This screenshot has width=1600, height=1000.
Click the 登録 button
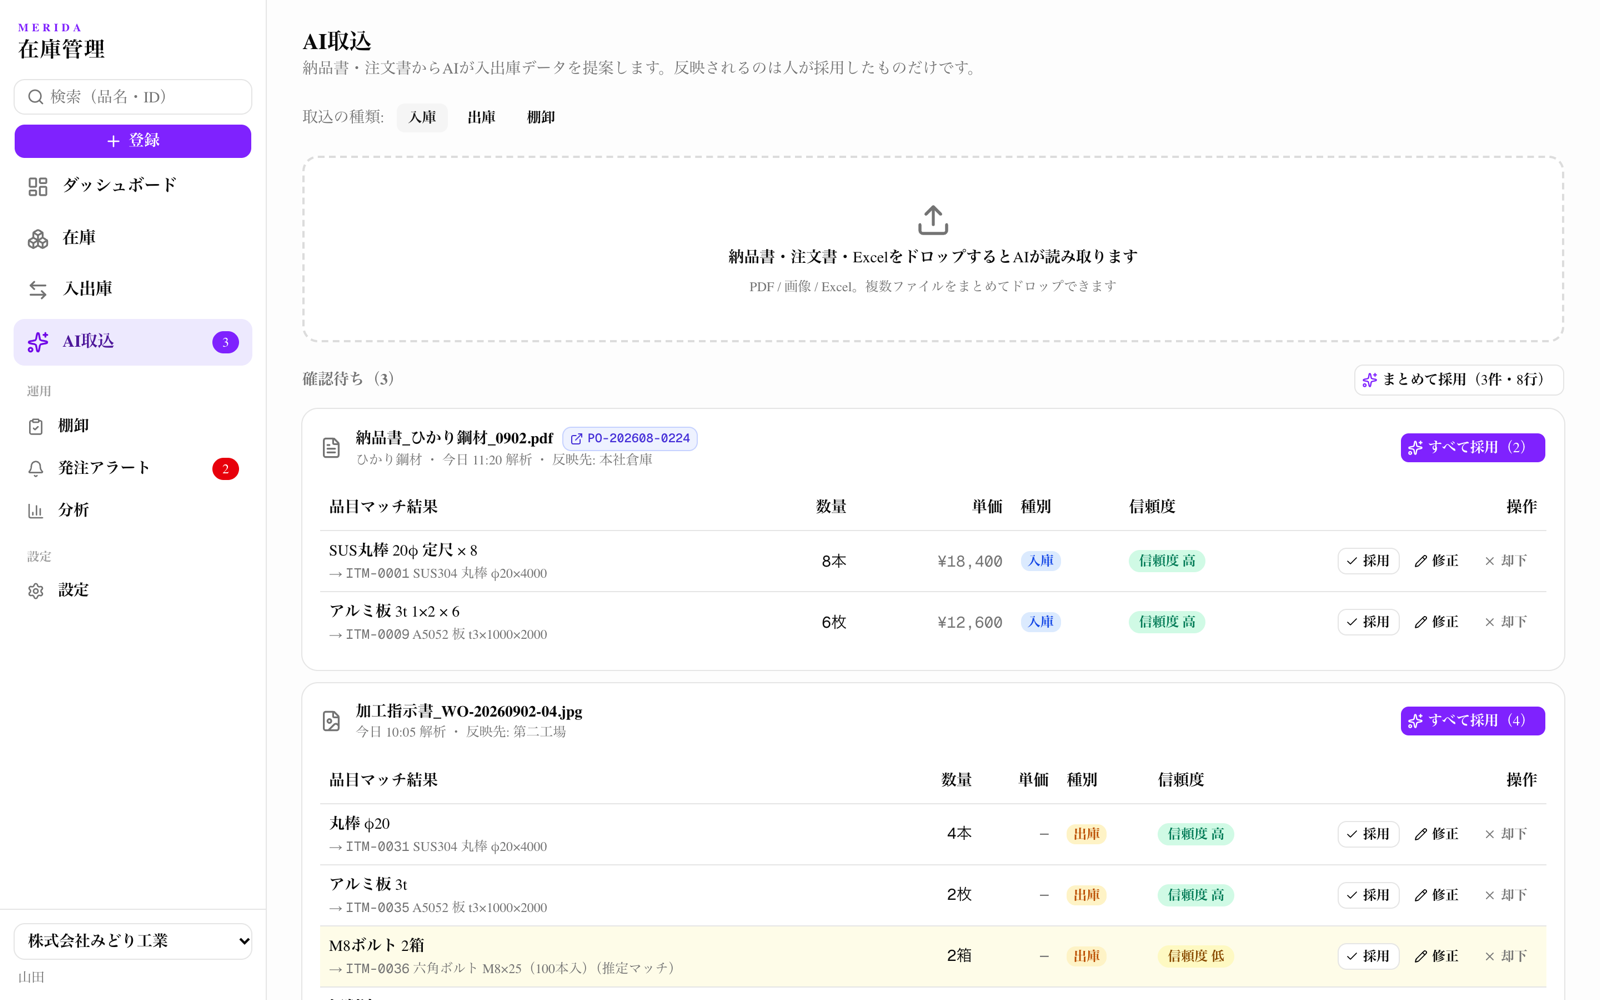[133, 141]
